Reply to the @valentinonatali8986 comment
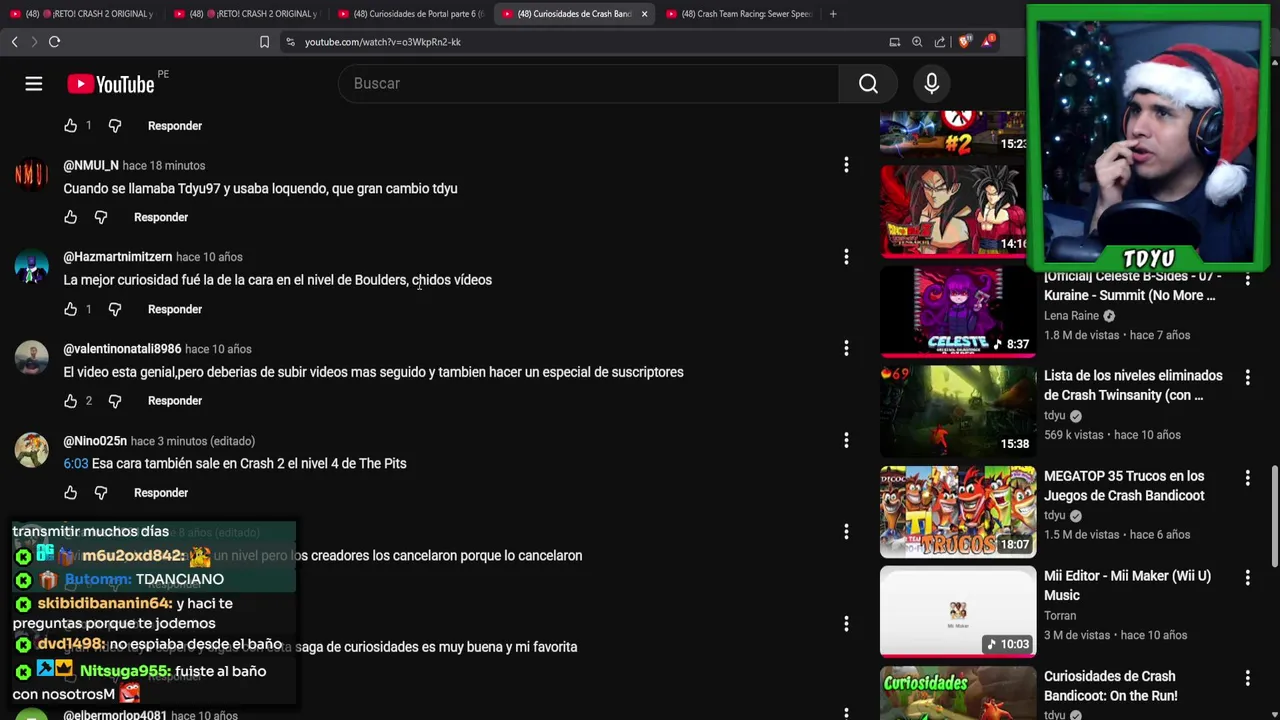 175,401
